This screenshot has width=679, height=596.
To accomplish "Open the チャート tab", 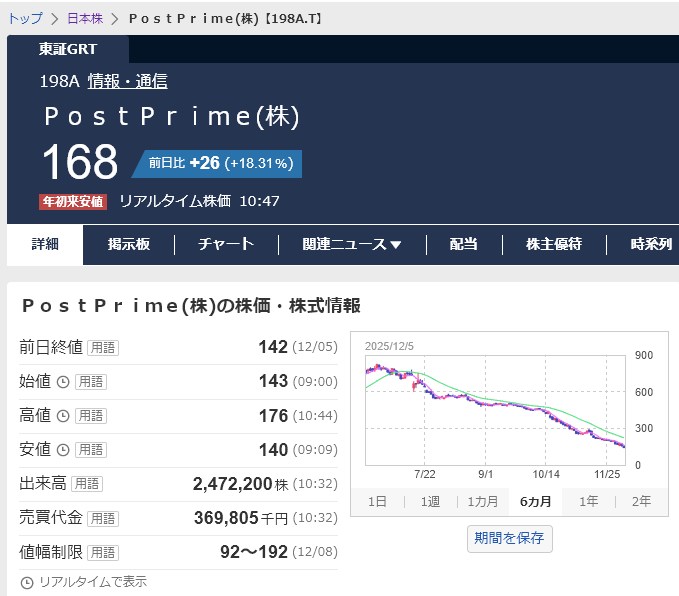I will pyautogui.click(x=226, y=244).
